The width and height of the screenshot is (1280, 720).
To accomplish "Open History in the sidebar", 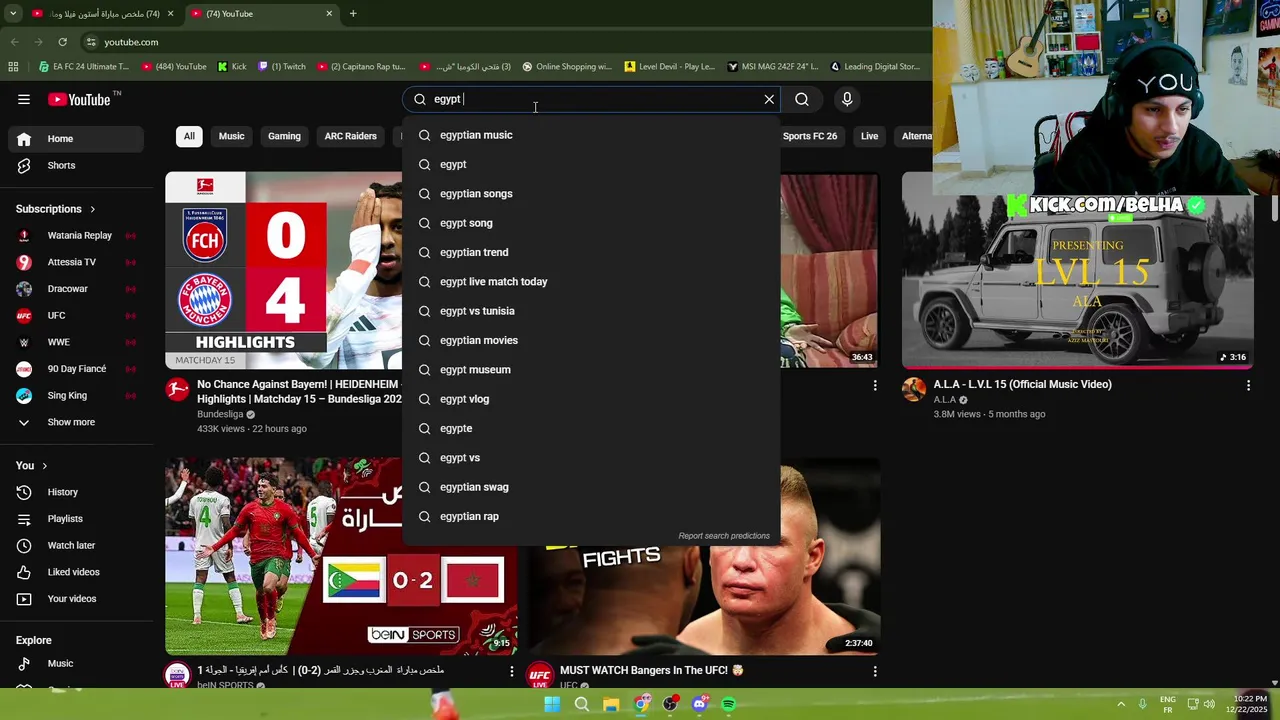I will [76, 492].
